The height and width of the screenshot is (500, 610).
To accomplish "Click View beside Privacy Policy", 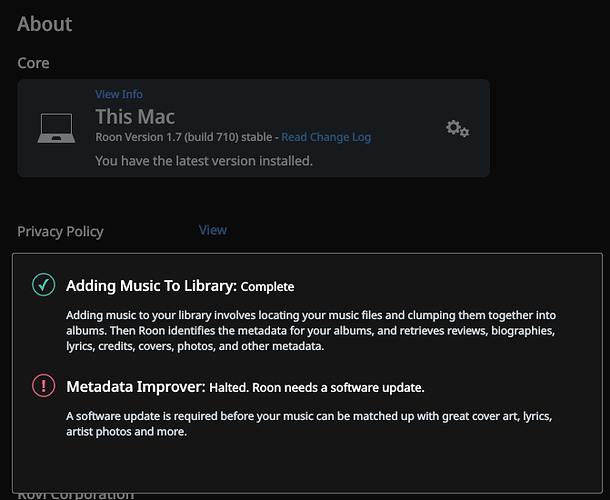I will [x=212, y=230].
